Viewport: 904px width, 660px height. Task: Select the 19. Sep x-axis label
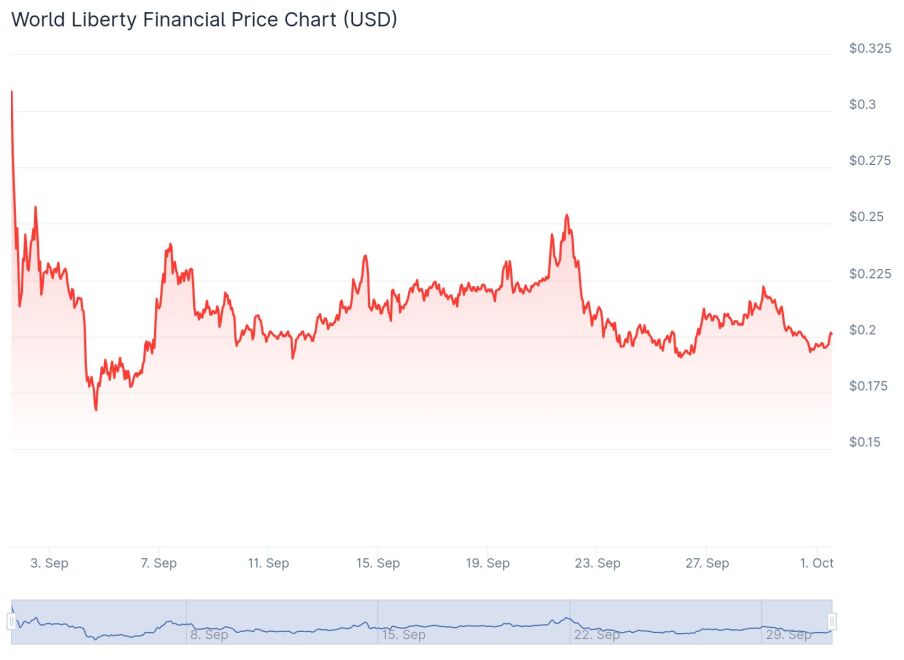488,563
